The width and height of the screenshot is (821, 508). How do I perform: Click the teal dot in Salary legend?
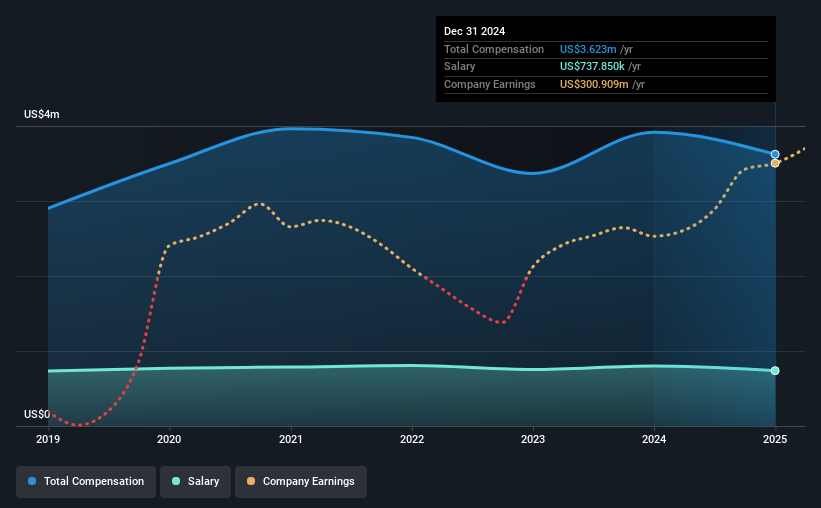pyautogui.click(x=176, y=481)
